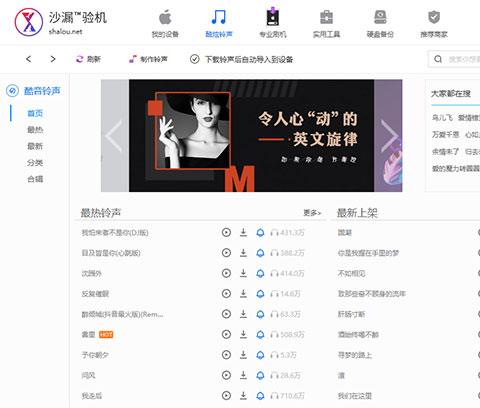
Task: Show next banner with right chevron
Action: click(389, 136)
